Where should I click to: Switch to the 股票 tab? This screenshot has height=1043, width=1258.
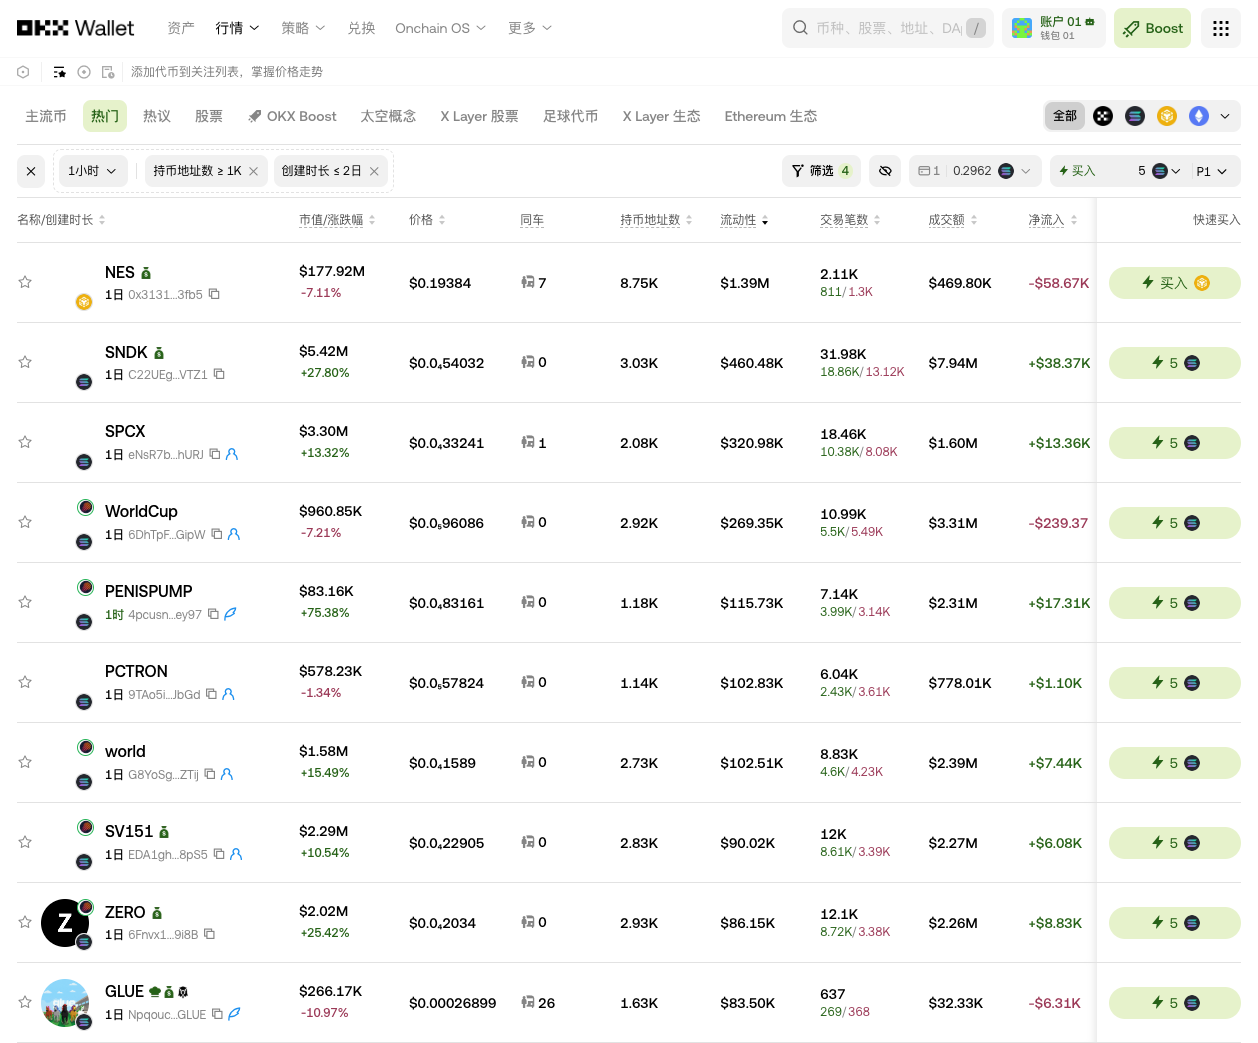click(x=209, y=116)
